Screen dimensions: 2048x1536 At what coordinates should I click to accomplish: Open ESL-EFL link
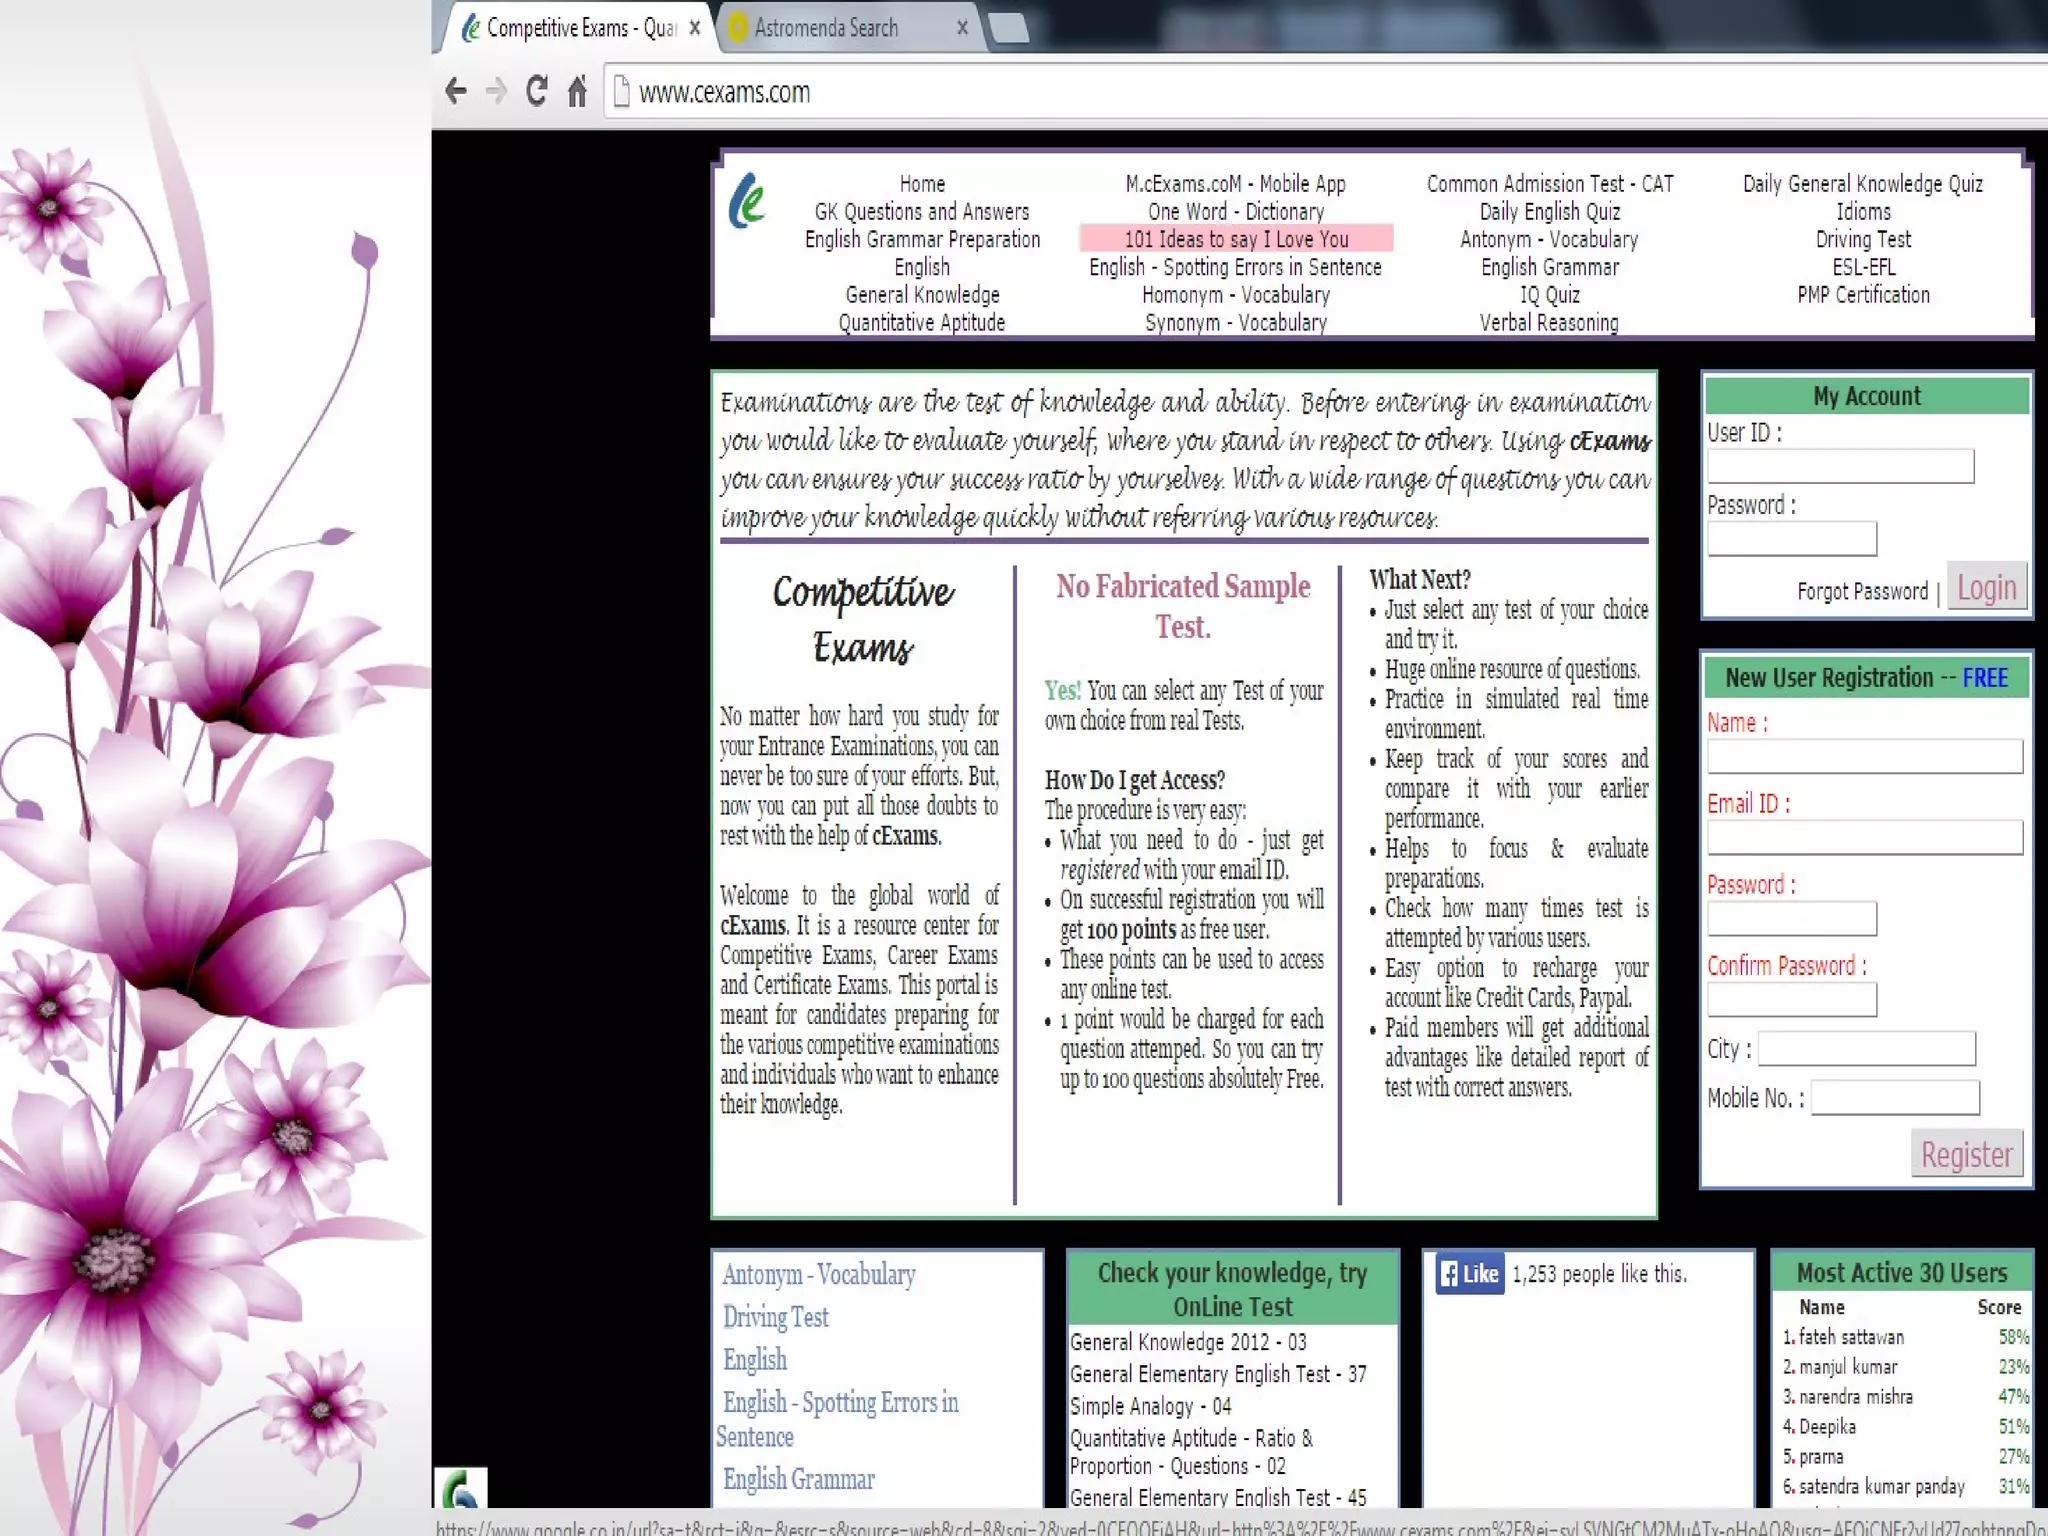coord(1863,267)
